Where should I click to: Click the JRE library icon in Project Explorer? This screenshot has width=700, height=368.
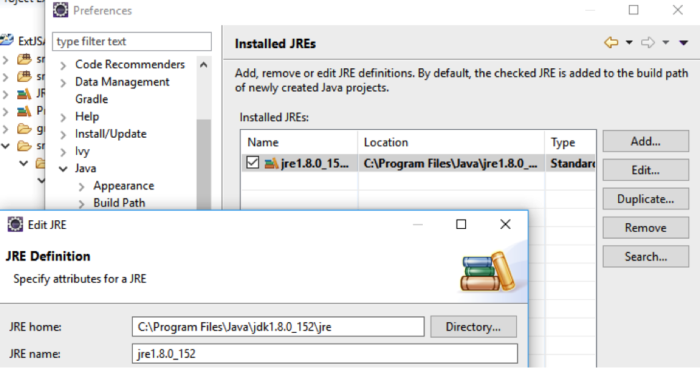pos(24,94)
